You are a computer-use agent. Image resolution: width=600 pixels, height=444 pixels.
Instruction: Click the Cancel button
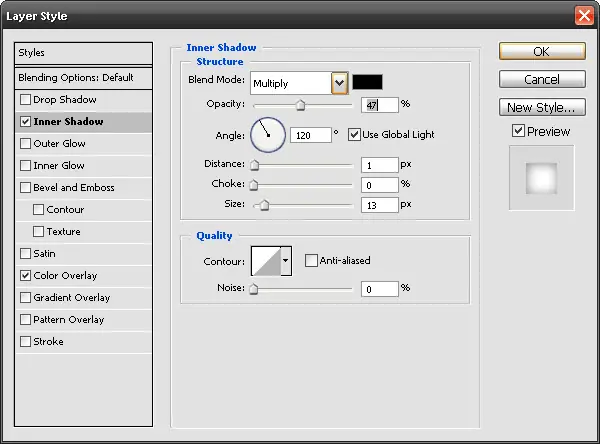542,79
